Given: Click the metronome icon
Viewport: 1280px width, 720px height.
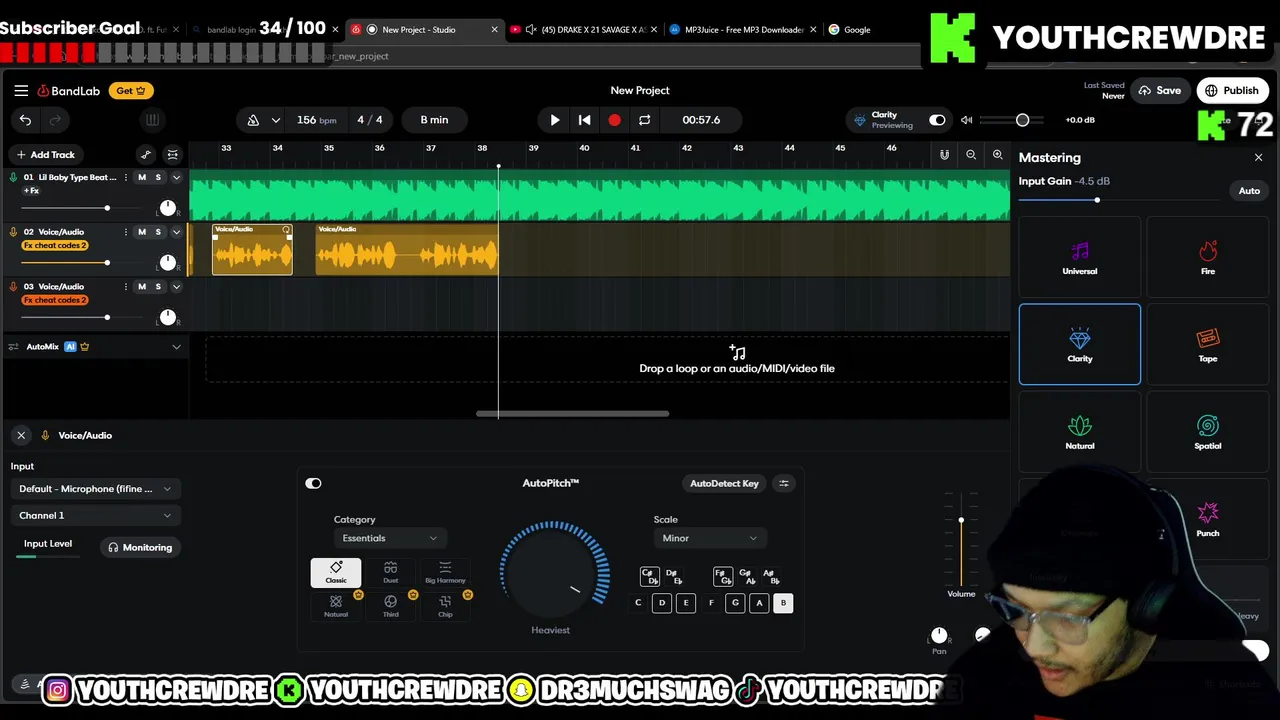Looking at the screenshot, I should point(253,120).
